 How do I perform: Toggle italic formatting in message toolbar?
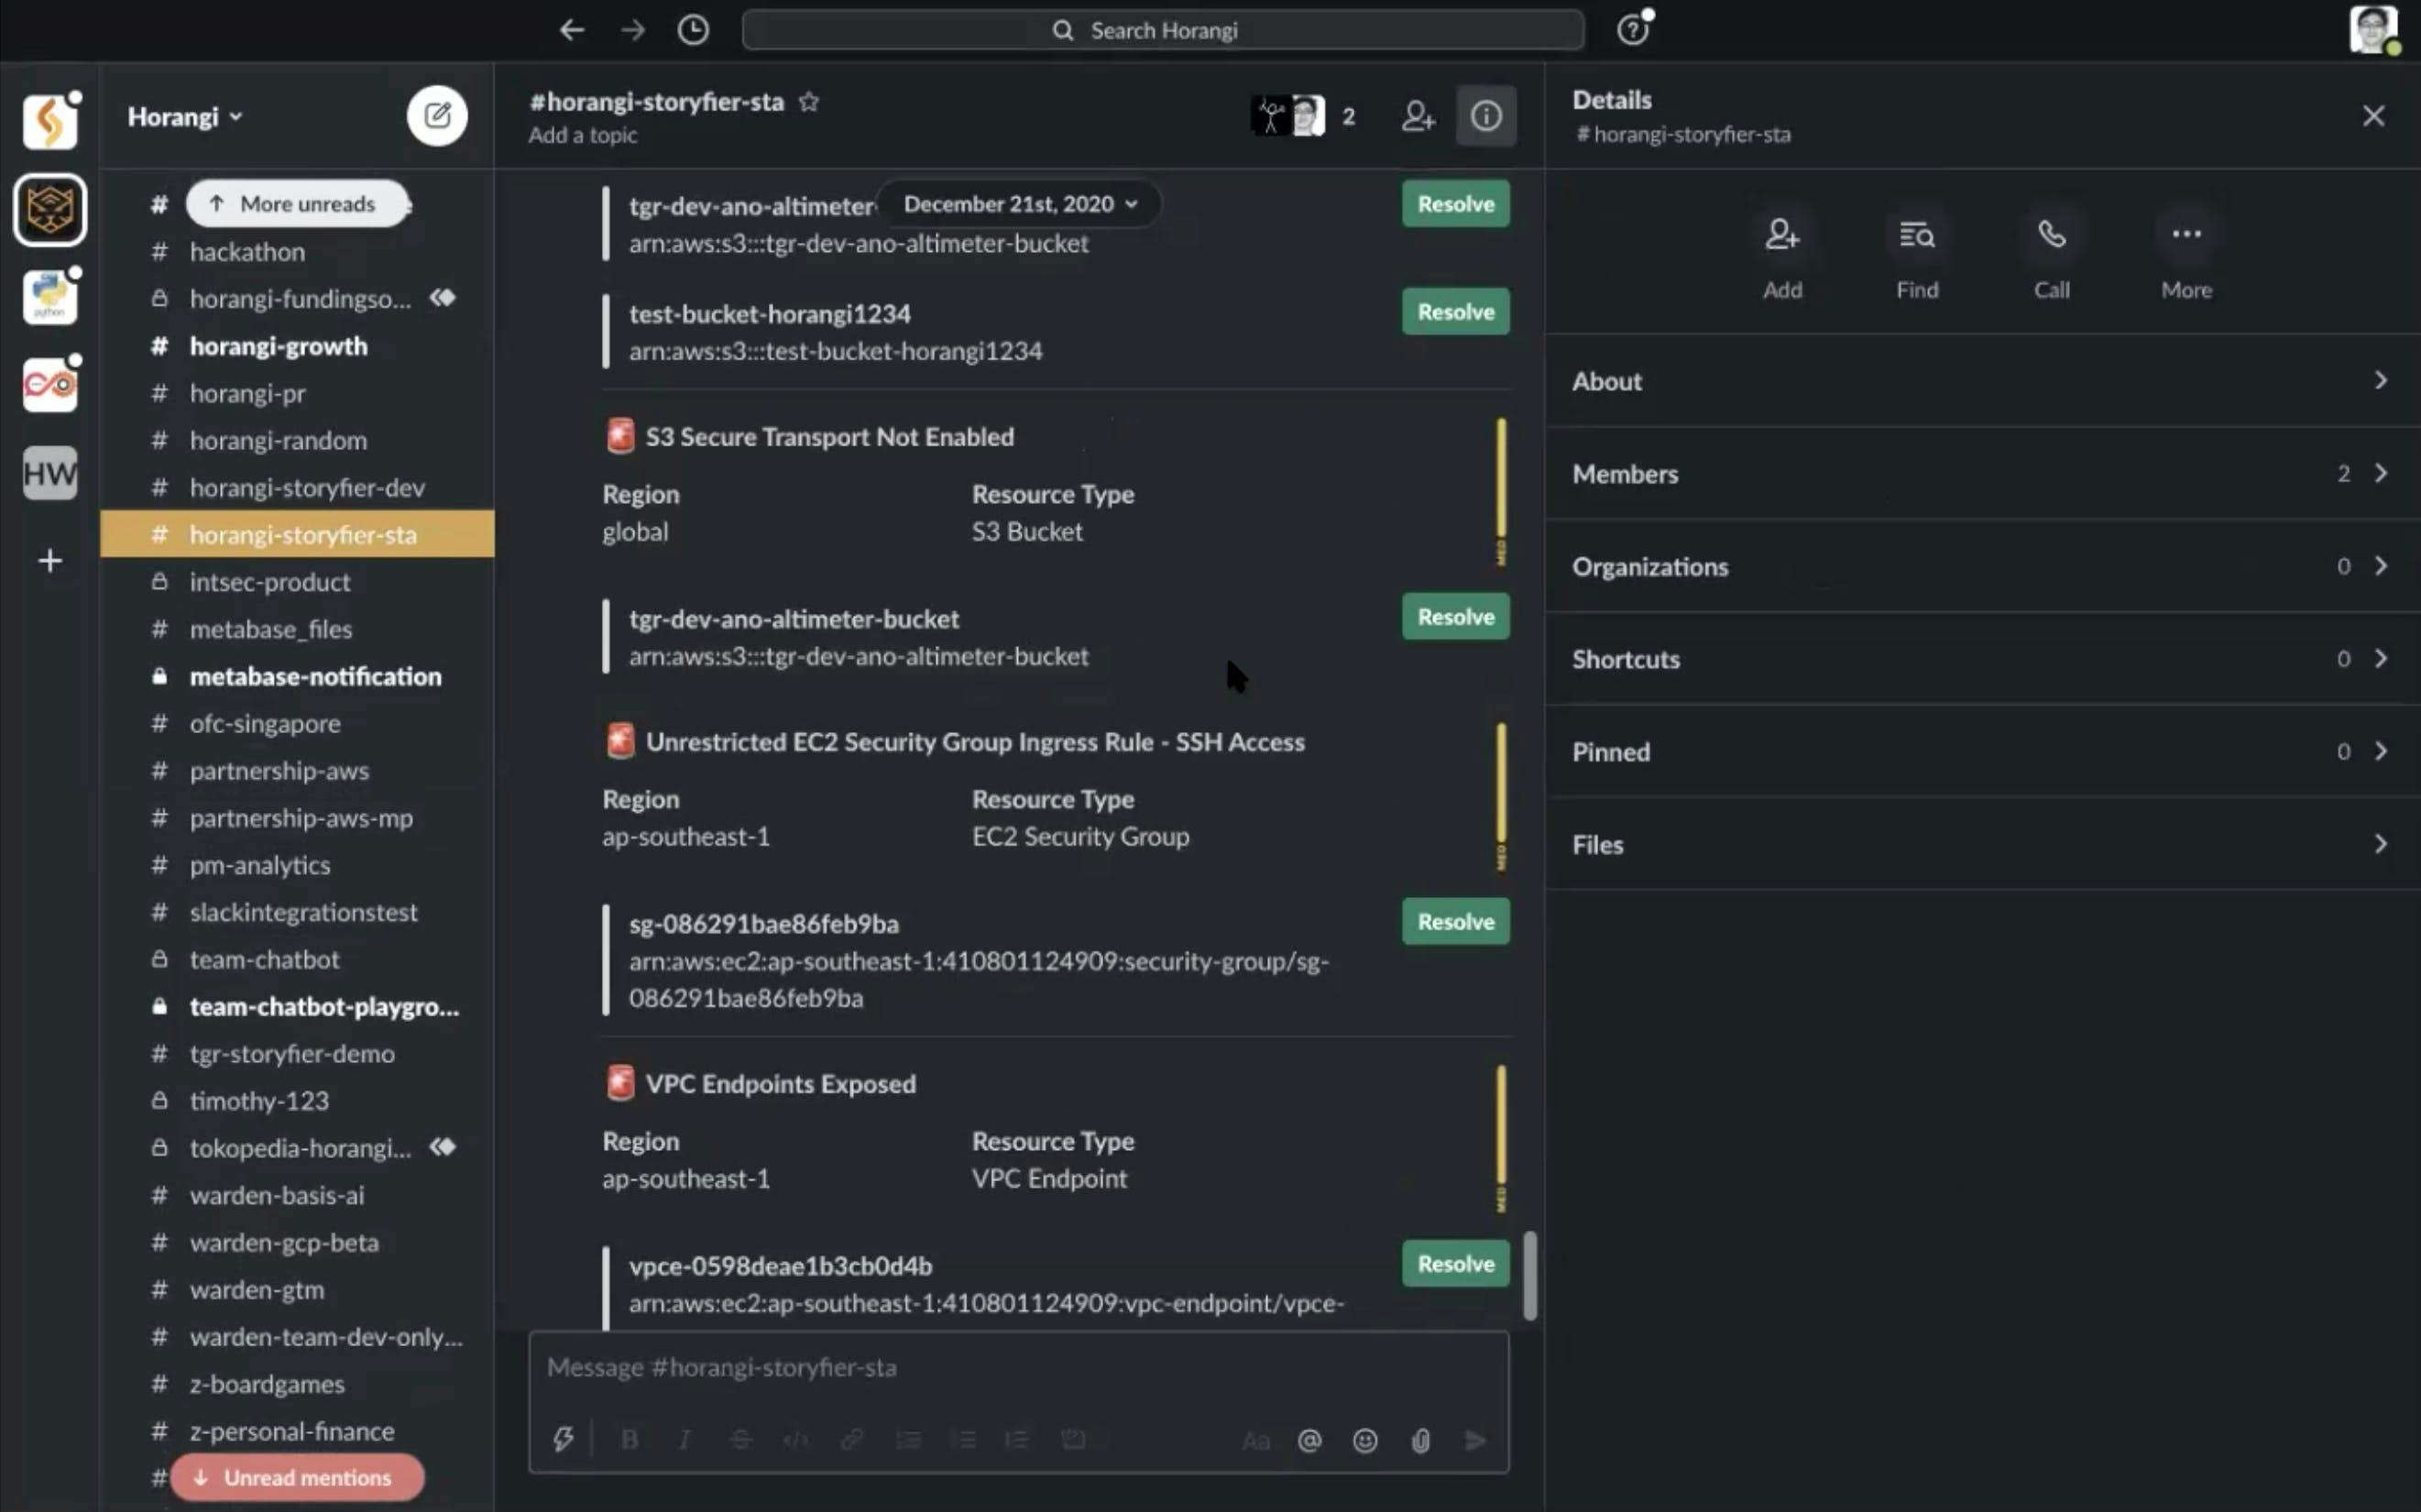[685, 1441]
